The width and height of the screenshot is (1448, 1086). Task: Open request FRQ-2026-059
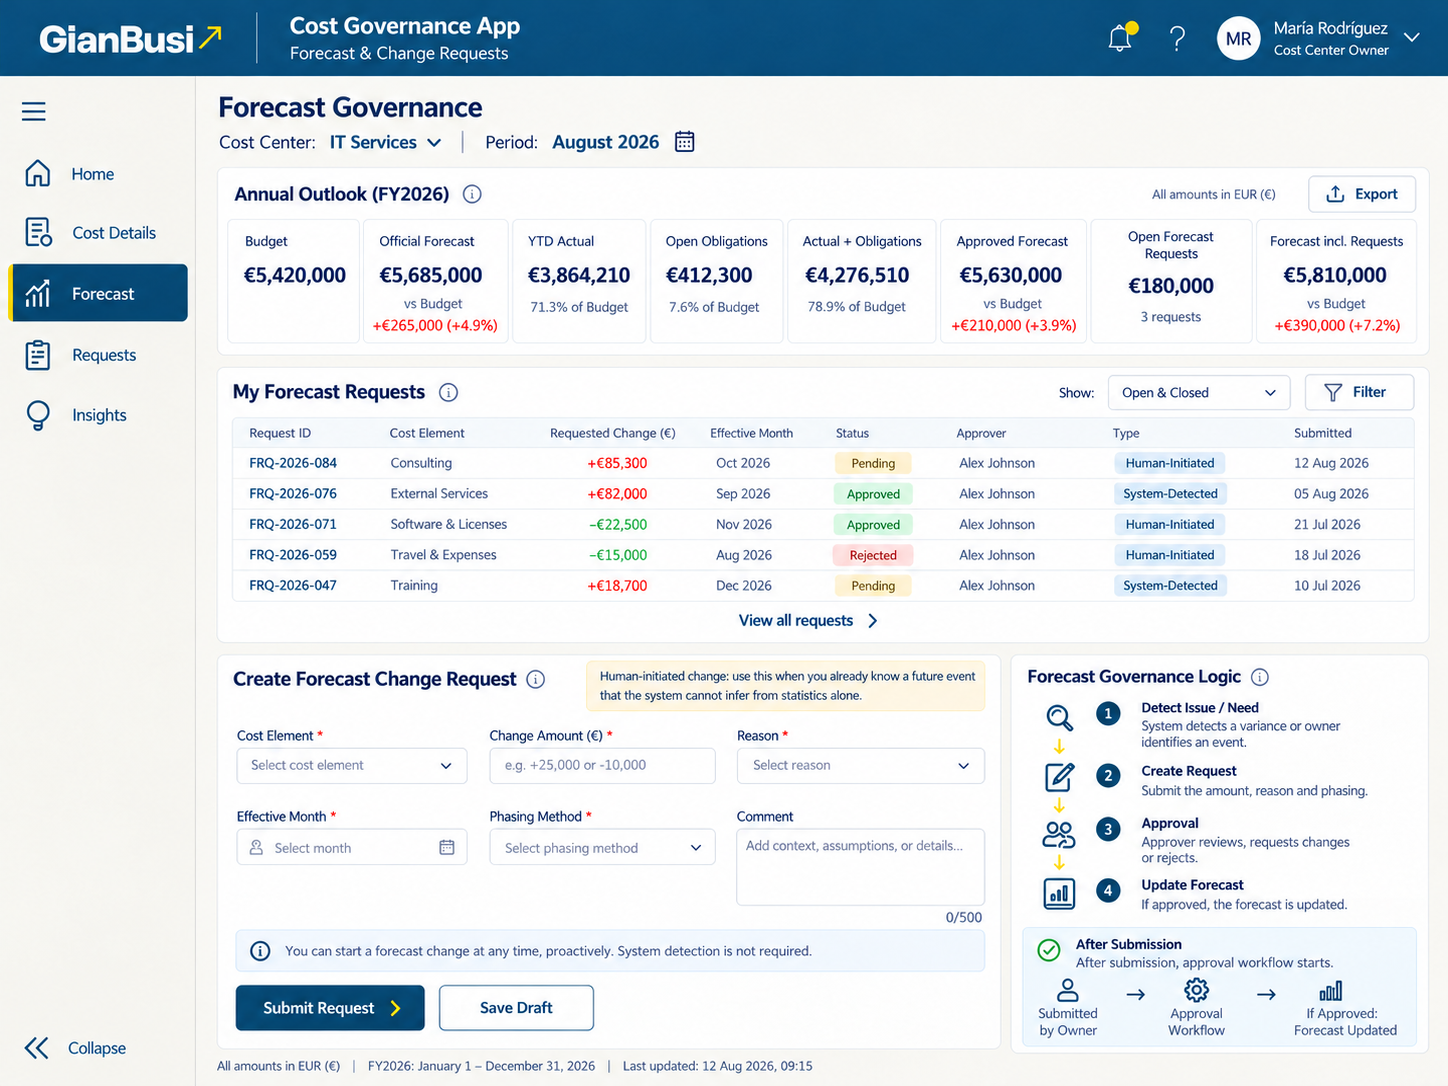[x=293, y=555]
